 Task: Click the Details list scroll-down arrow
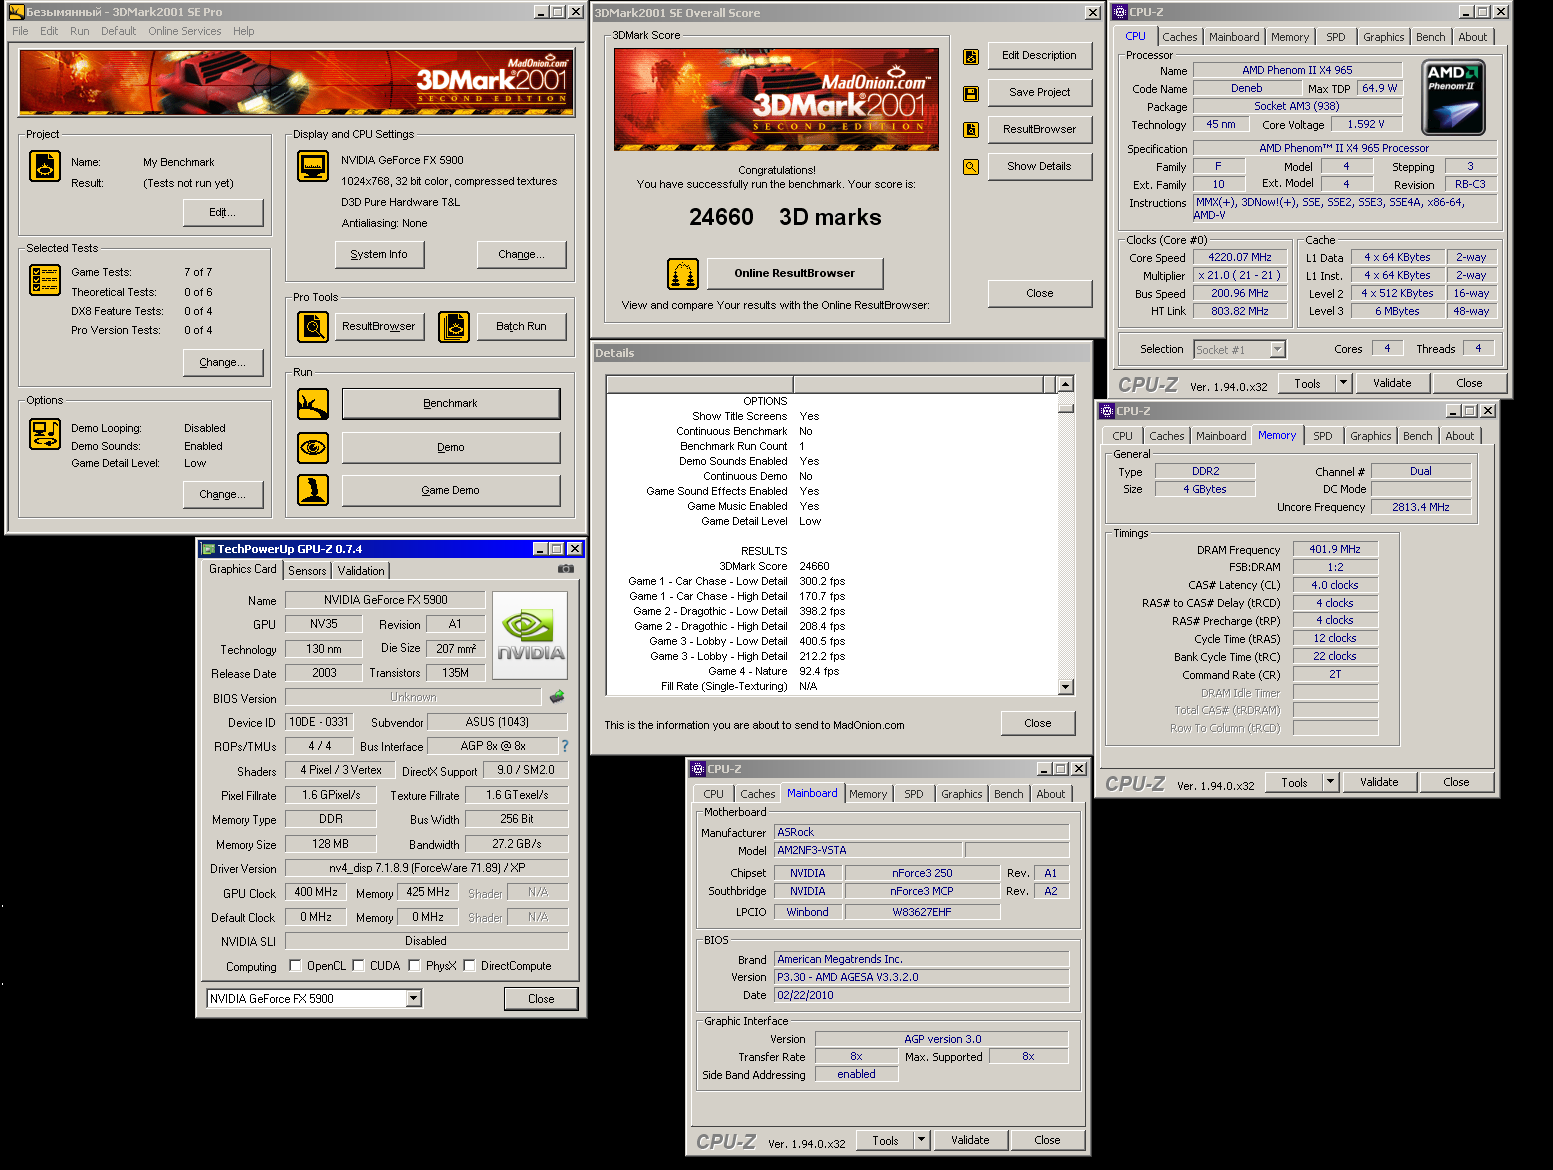pyautogui.click(x=1066, y=687)
